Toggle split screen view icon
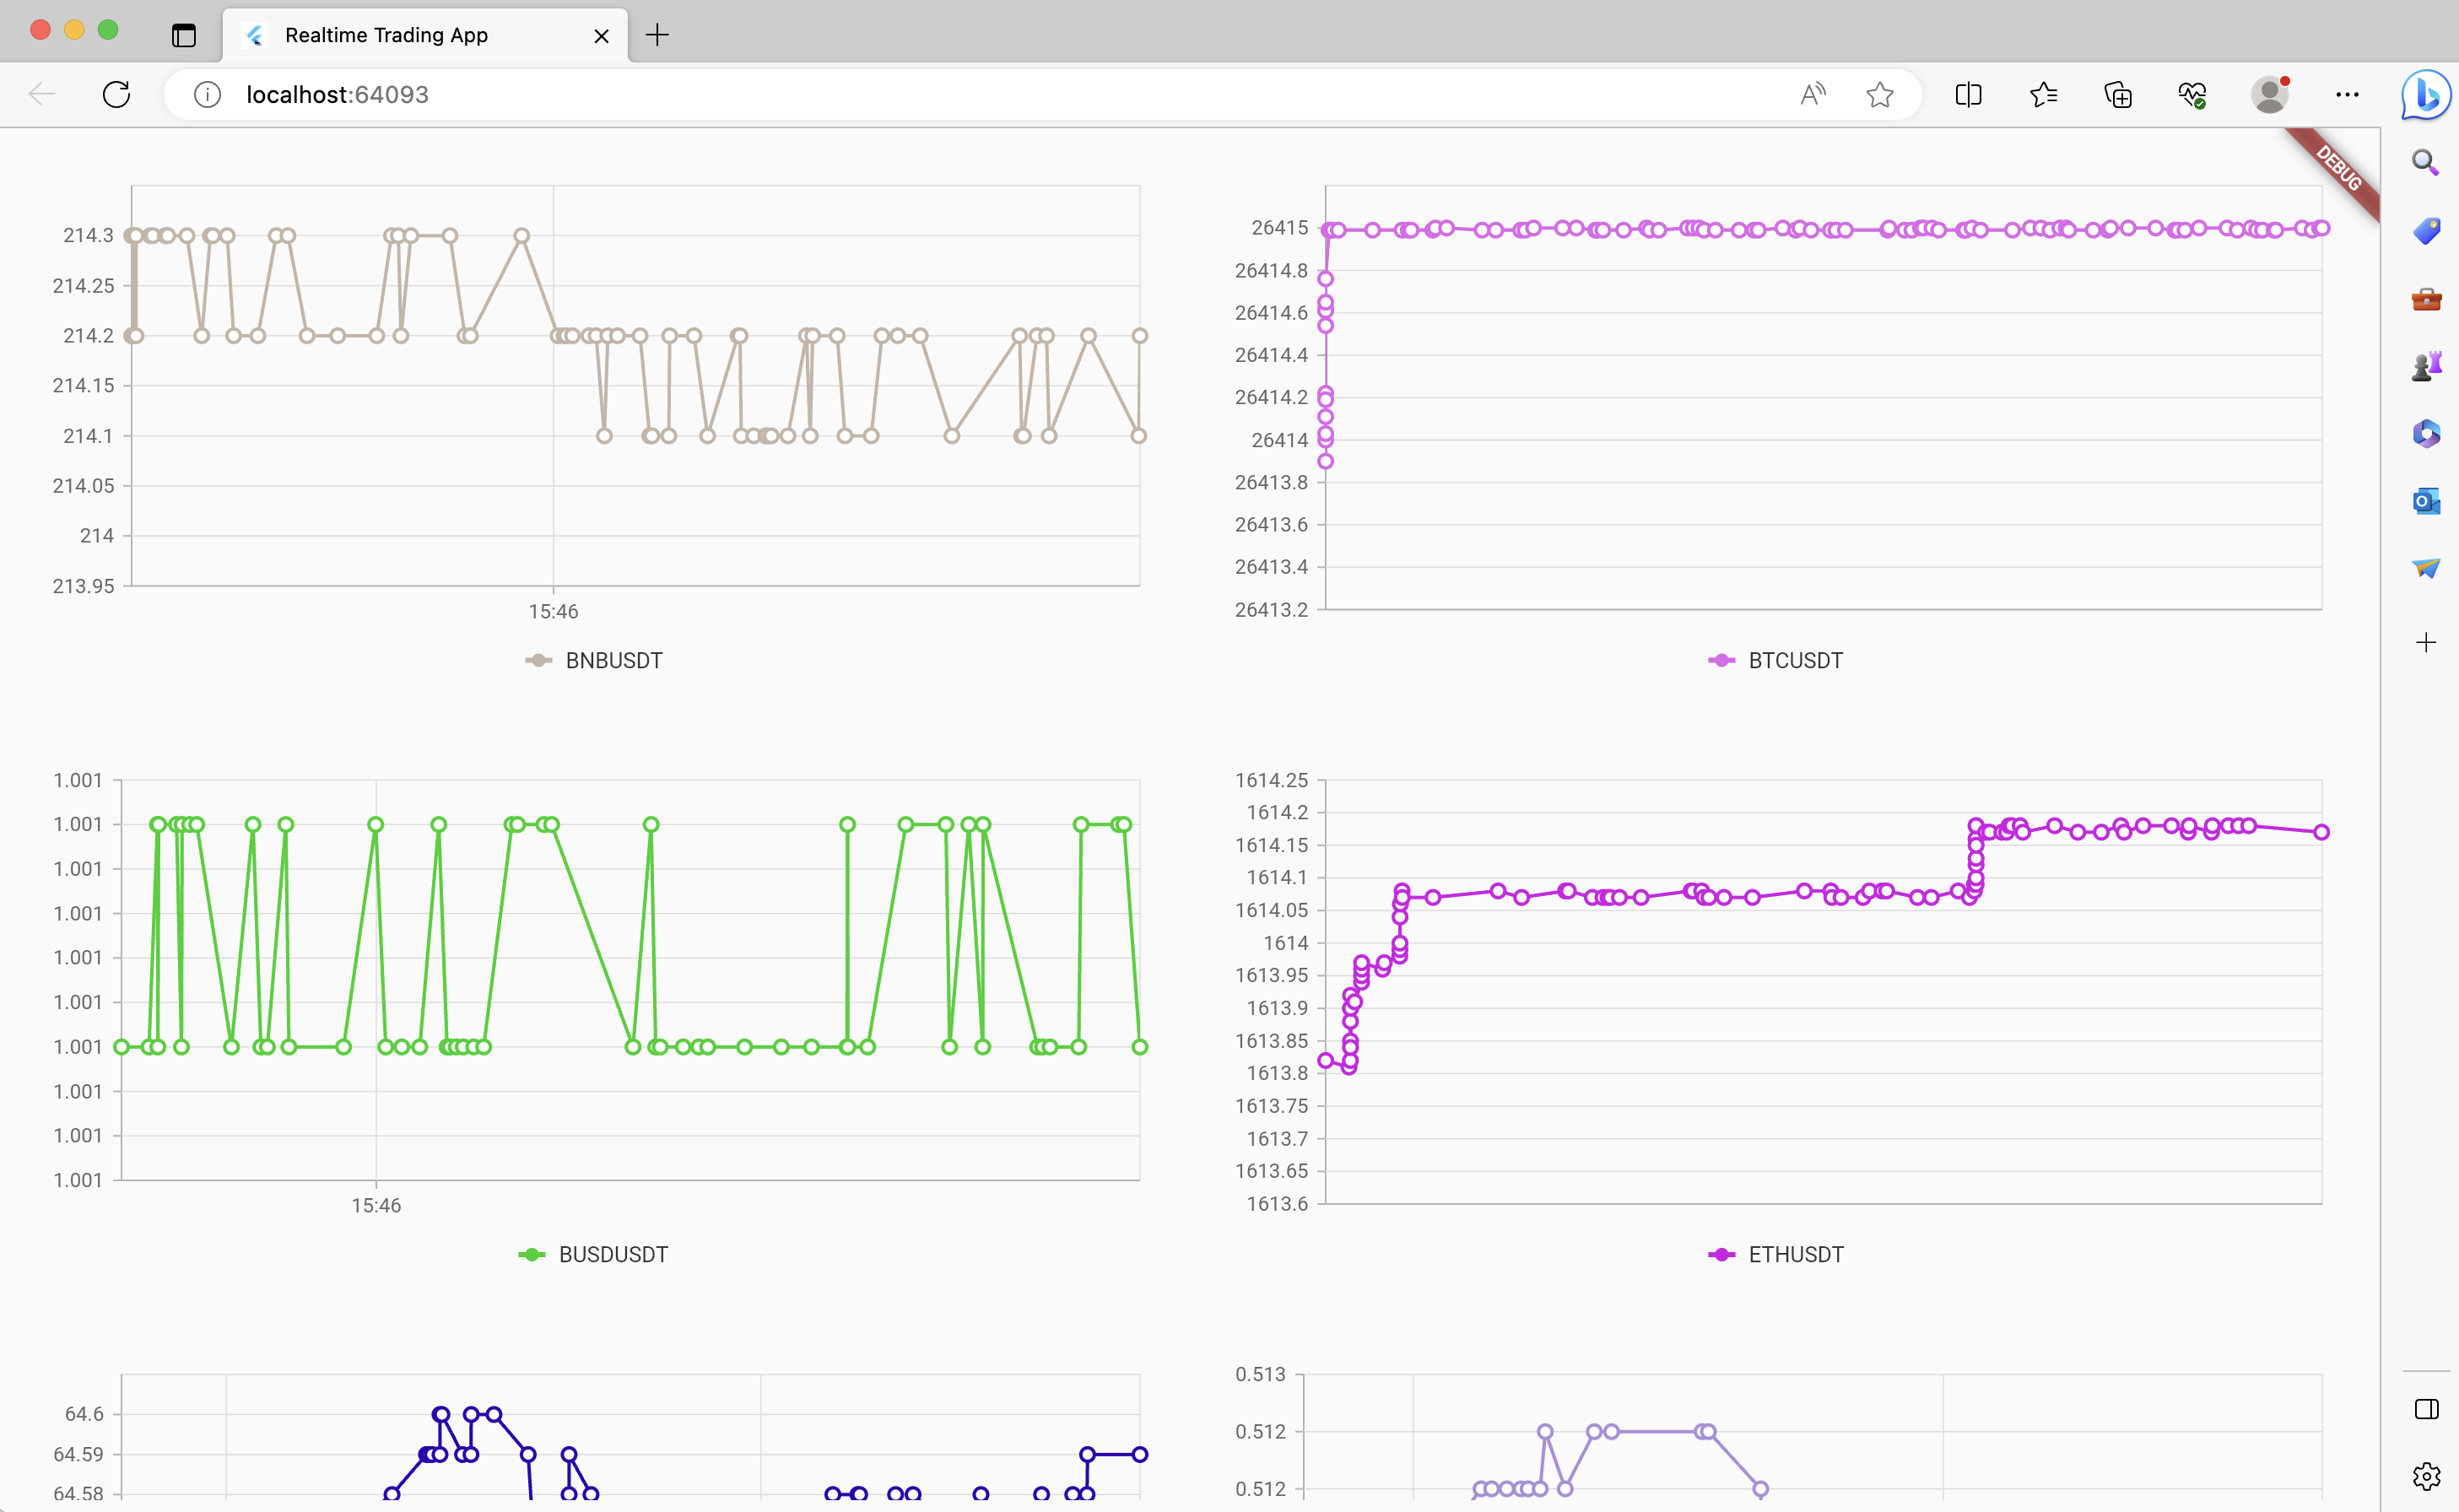2459x1512 pixels. point(1967,94)
